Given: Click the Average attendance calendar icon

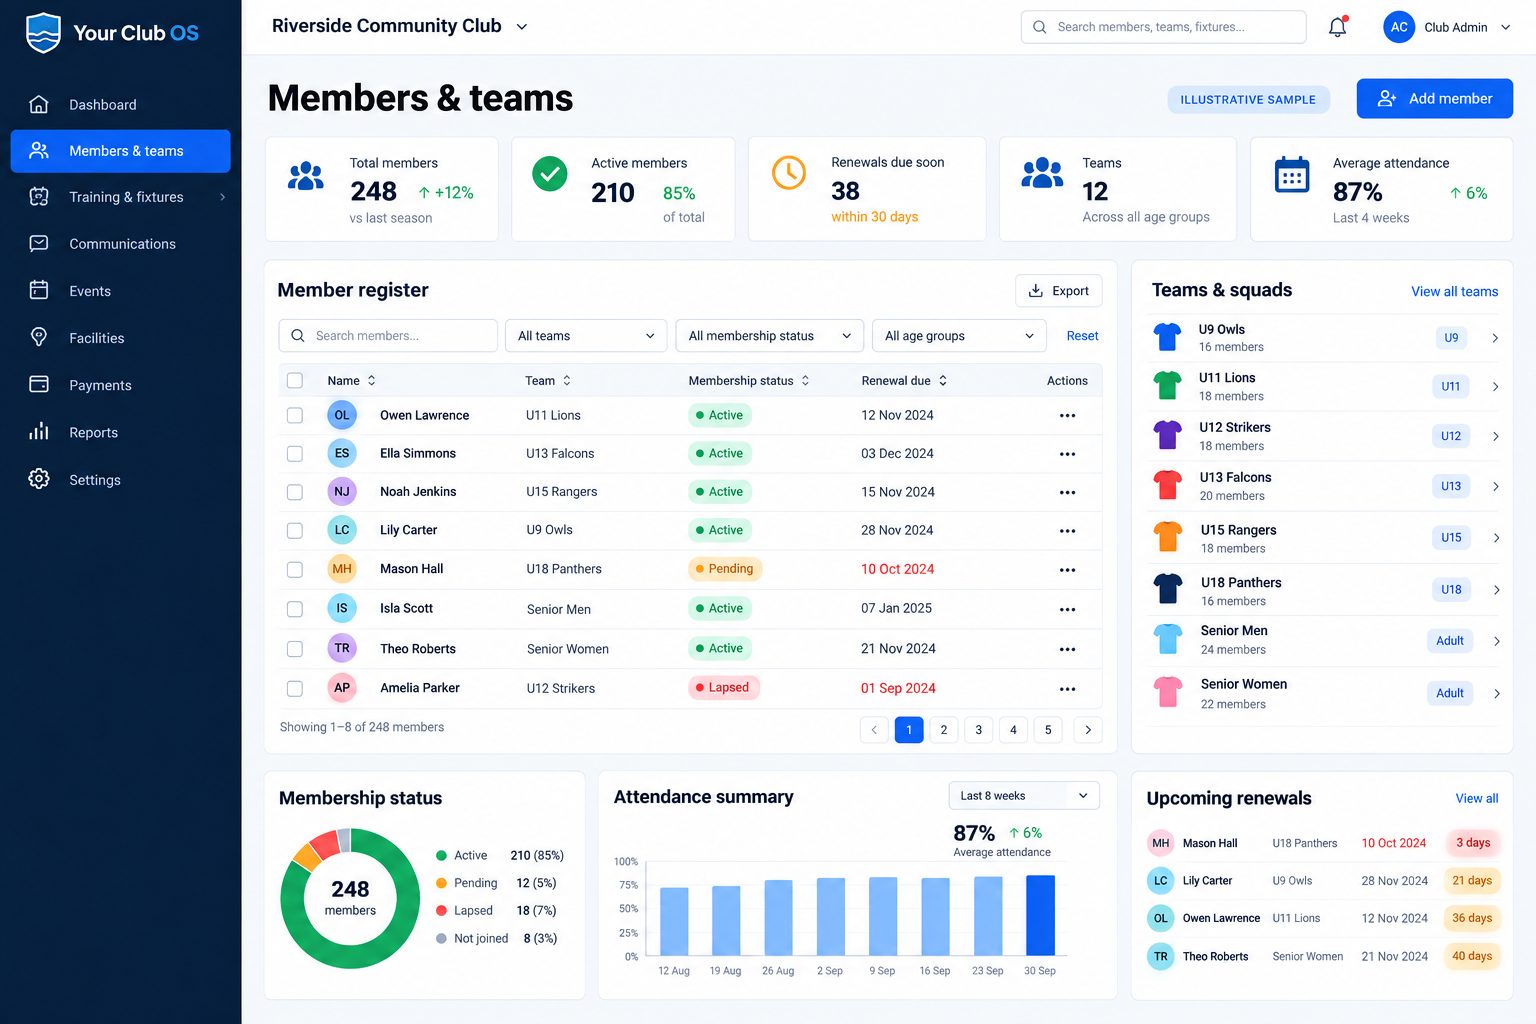Looking at the screenshot, I should 1292,175.
